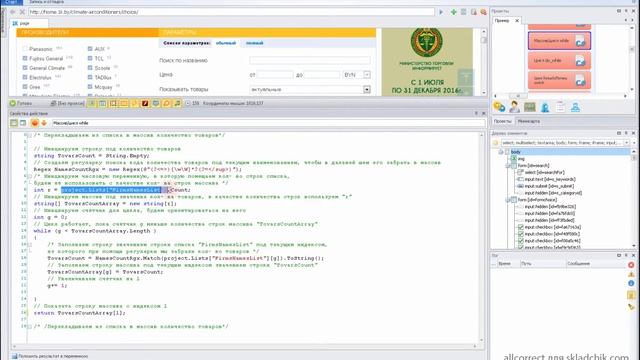
Task: Toggle the Gree checkbox
Action: tap(25, 87)
